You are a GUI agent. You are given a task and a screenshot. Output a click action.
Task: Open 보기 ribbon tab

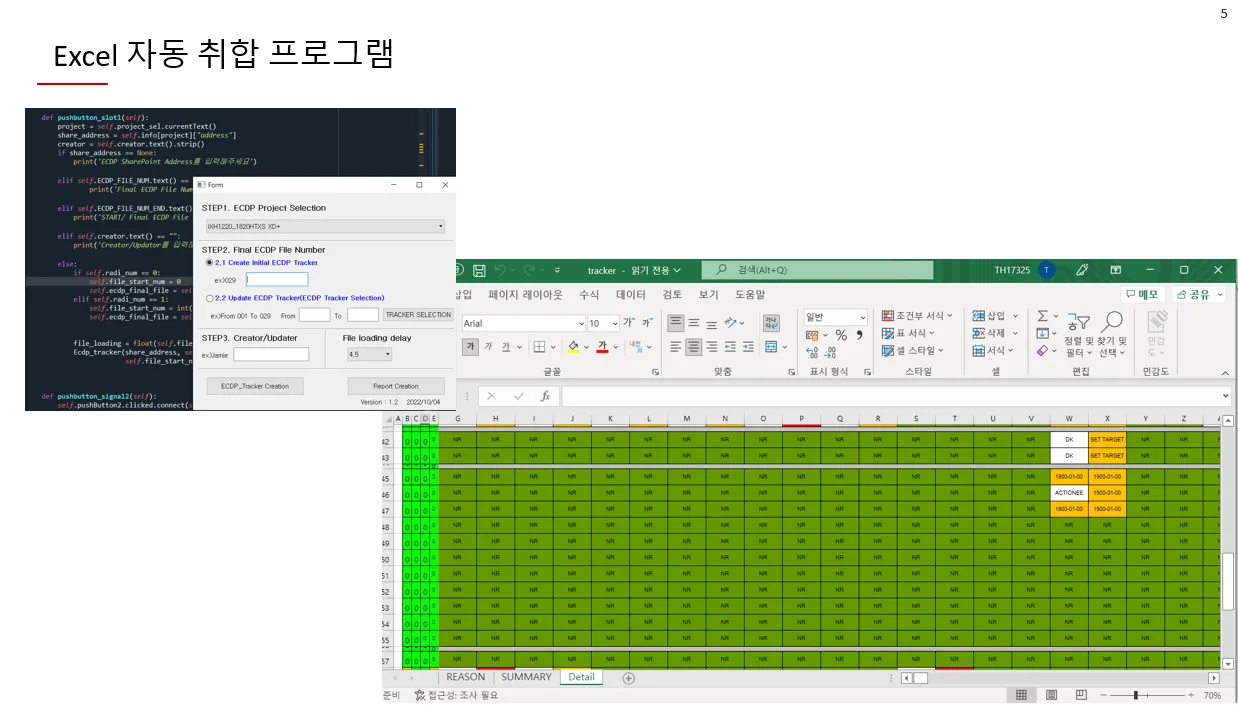[708, 295]
